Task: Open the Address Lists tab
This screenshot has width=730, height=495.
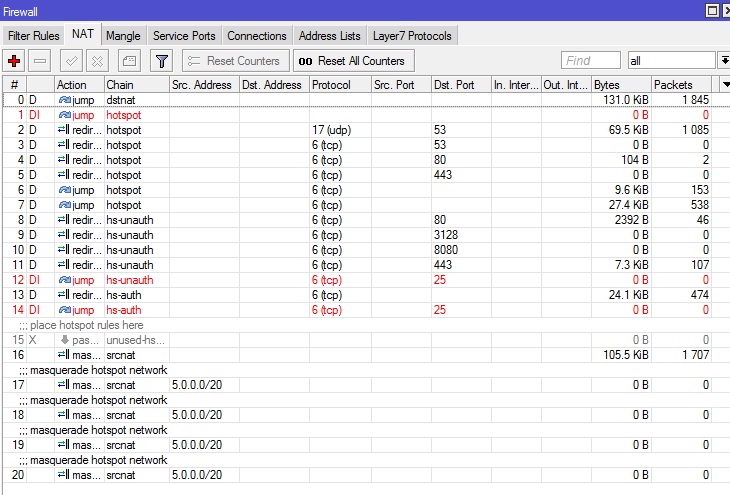Action: point(330,36)
